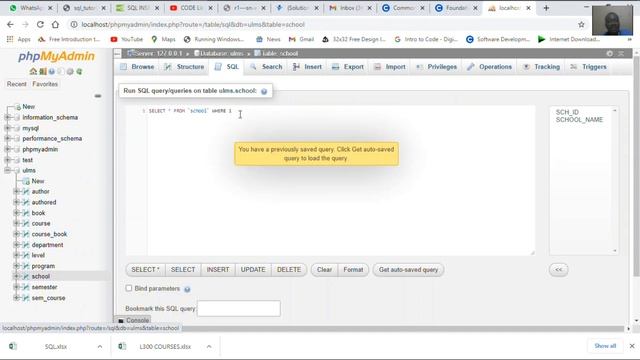The image size is (640, 360).
Task: Open the Console bar
Action: 133,320
